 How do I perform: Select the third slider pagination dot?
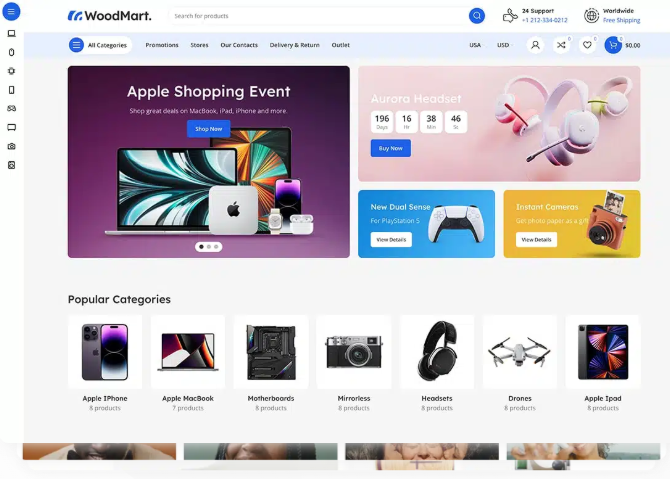(x=216, y=247)
